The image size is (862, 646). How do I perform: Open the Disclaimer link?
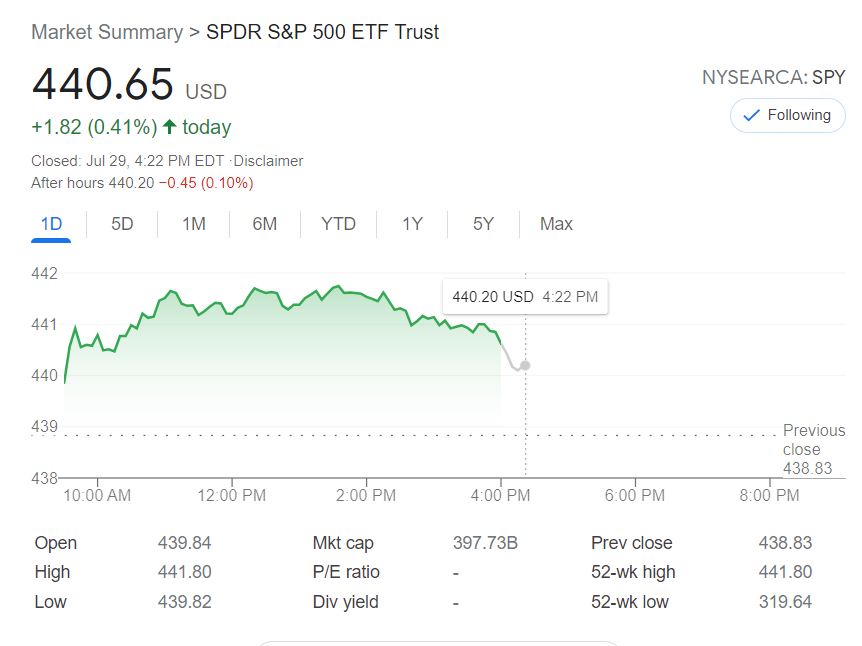tap(268, 161)
